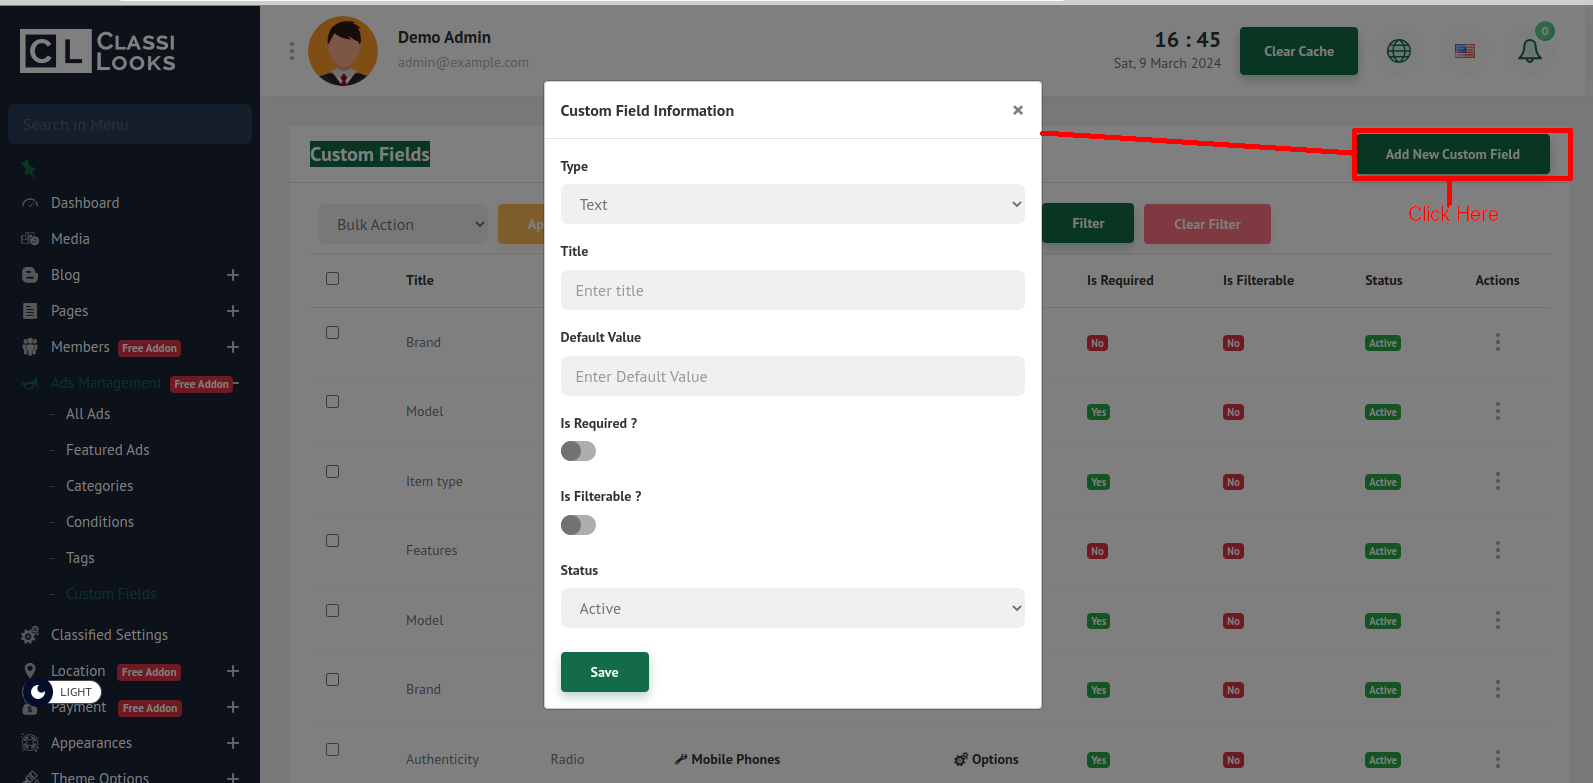Click the Save button
This screenshot has height=783, width=1593.
tap(604, 672)
